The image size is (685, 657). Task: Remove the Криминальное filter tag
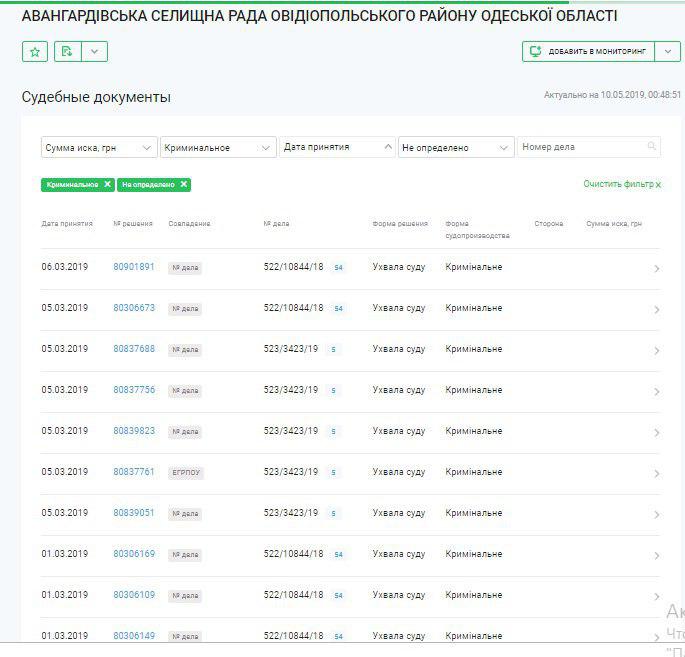click(107, 185)
